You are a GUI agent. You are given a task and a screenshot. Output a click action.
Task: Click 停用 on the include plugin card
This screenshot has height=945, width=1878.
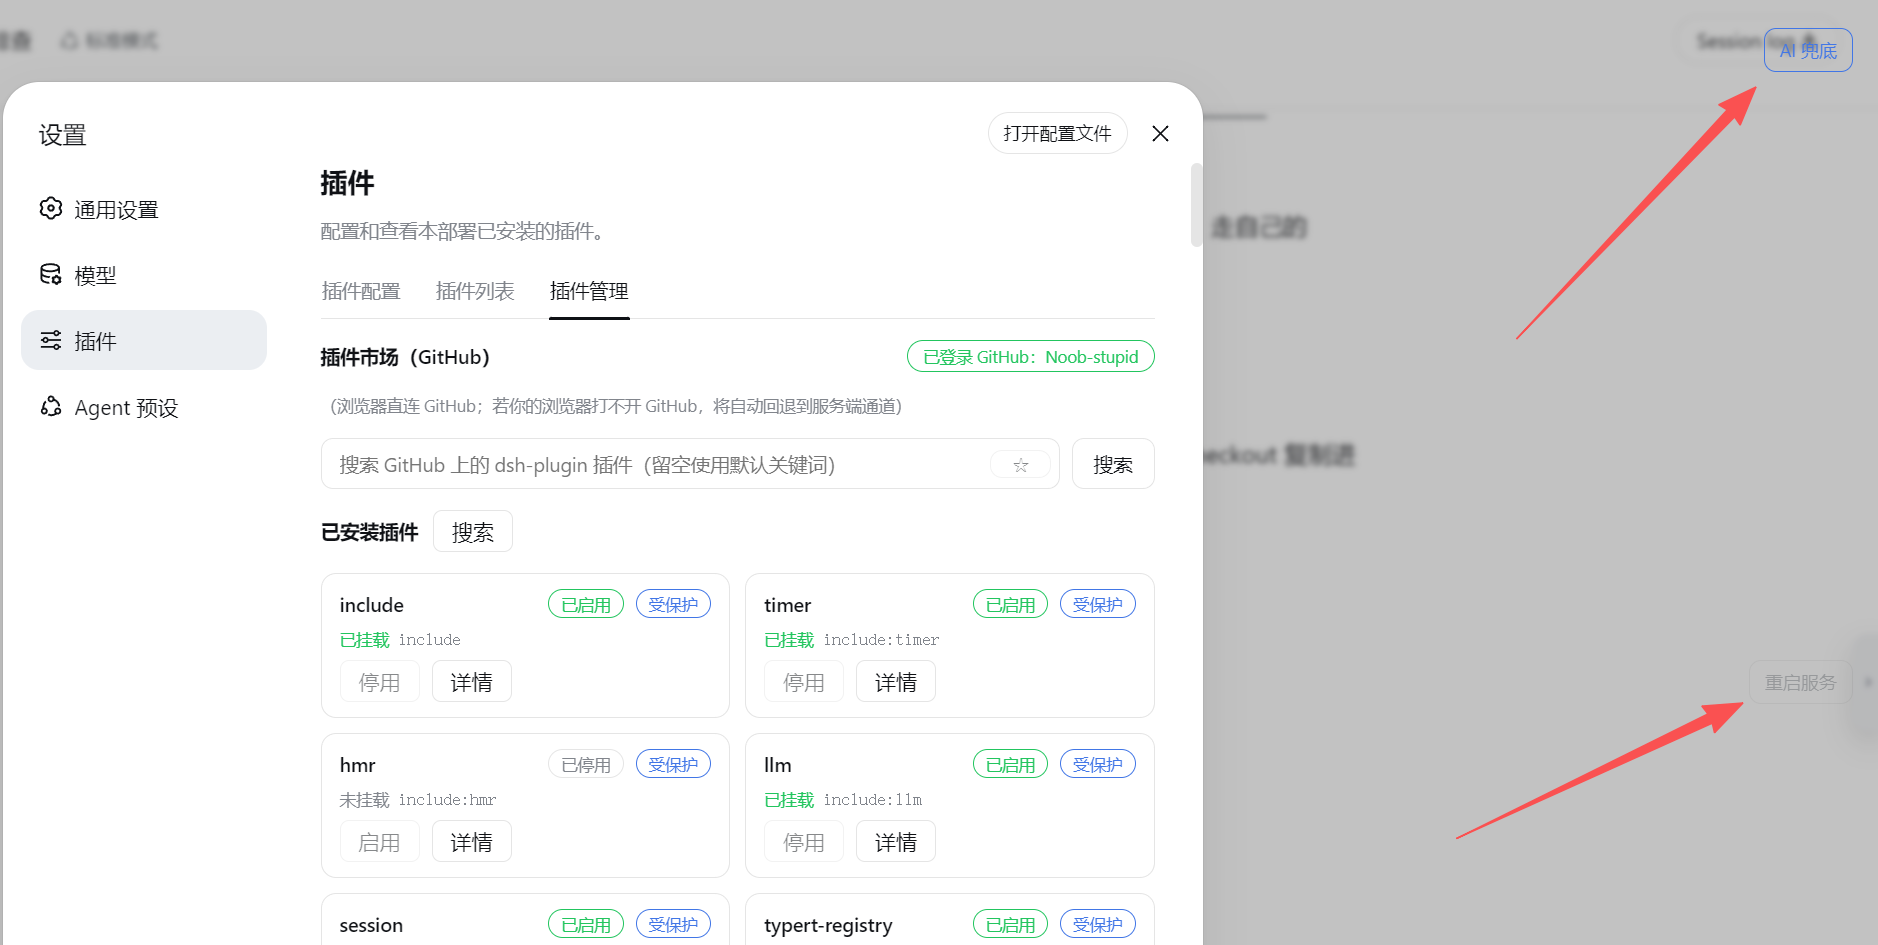(379, 681)
